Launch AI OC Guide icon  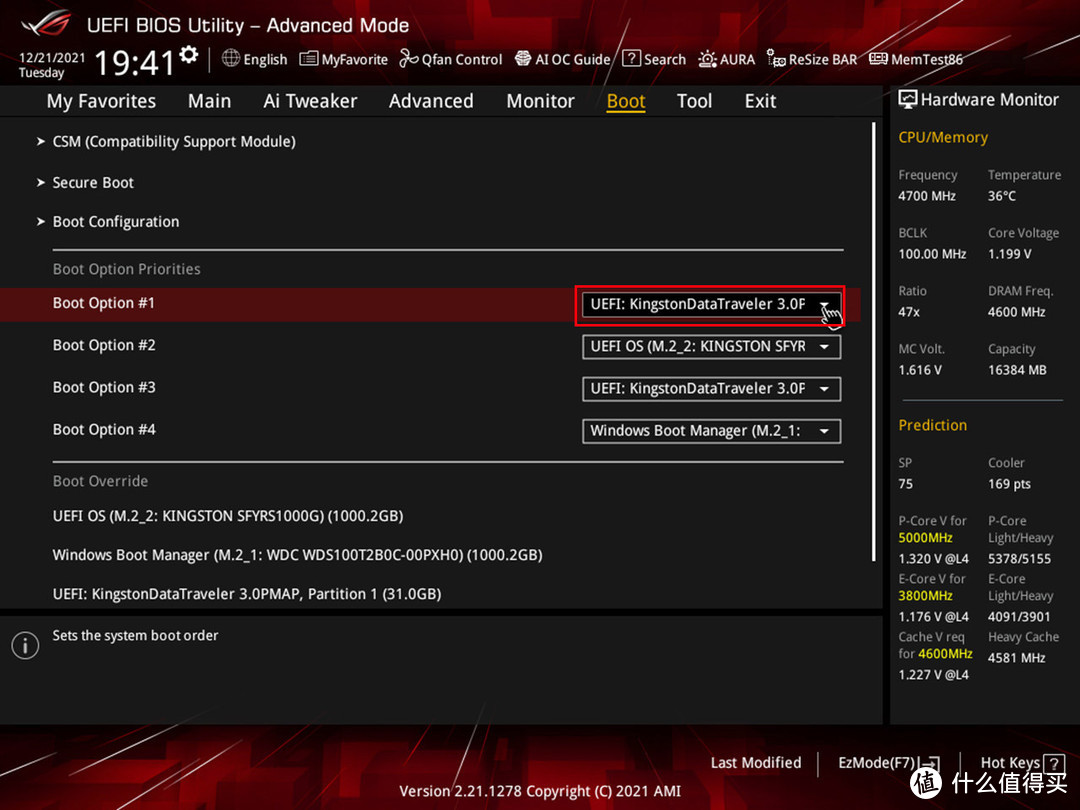[x=523, y=59]
